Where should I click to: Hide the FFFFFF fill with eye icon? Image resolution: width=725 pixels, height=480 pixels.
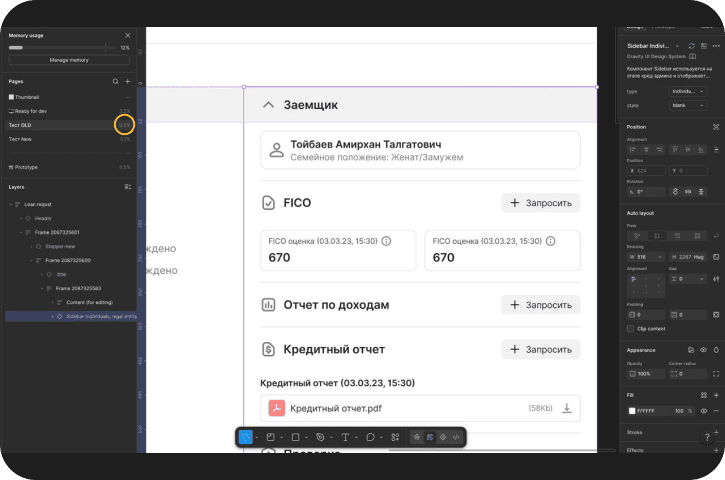coord(703,411)
